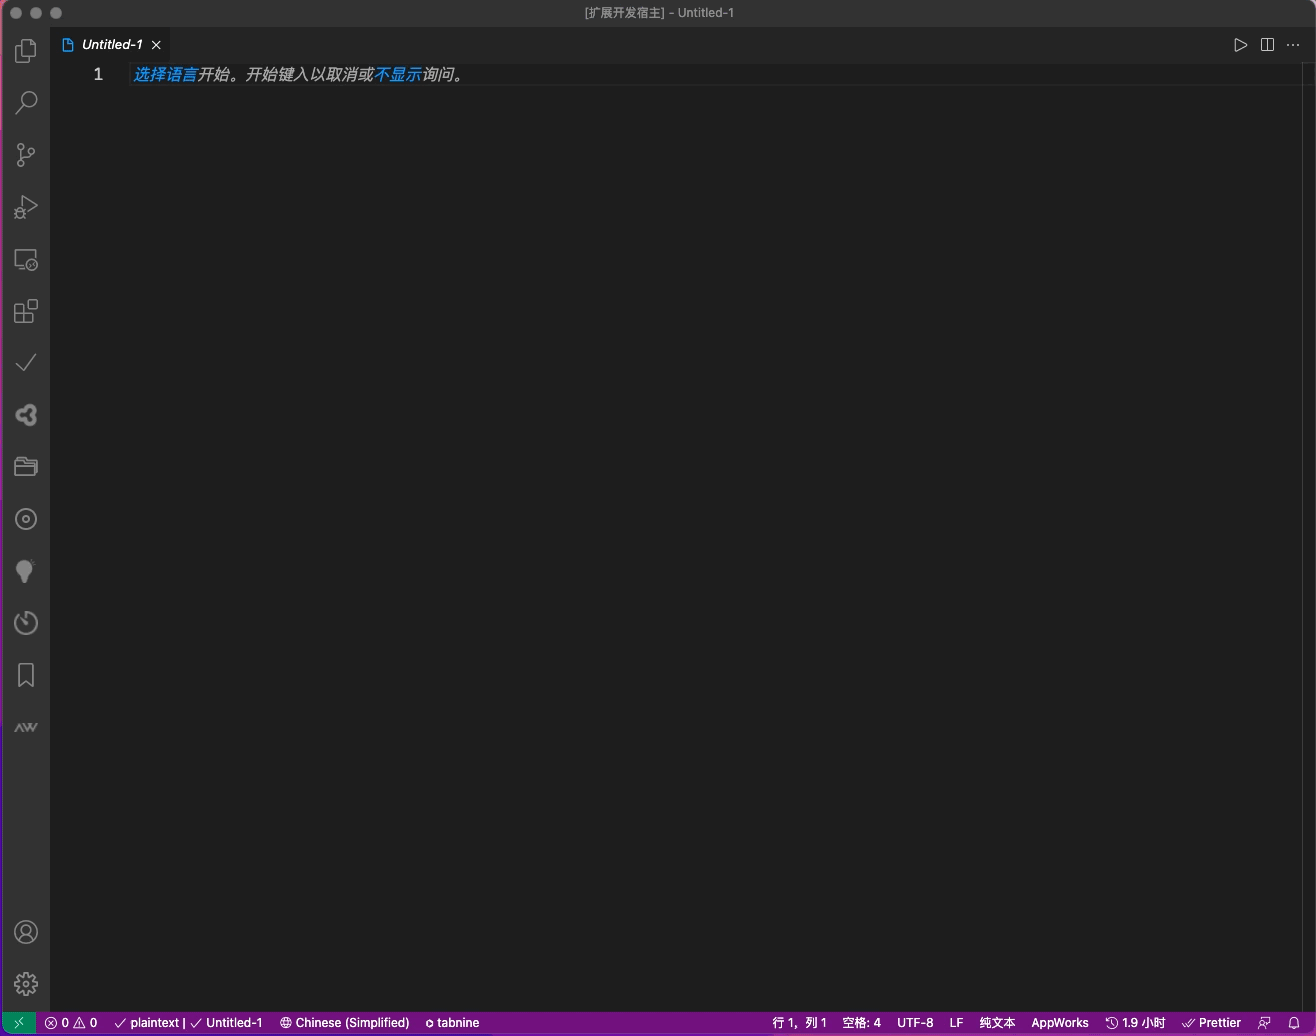Switch to the Untitled-1 editor tab
The height and width of the screenshot is (1036, 1316).
(112, 44)
